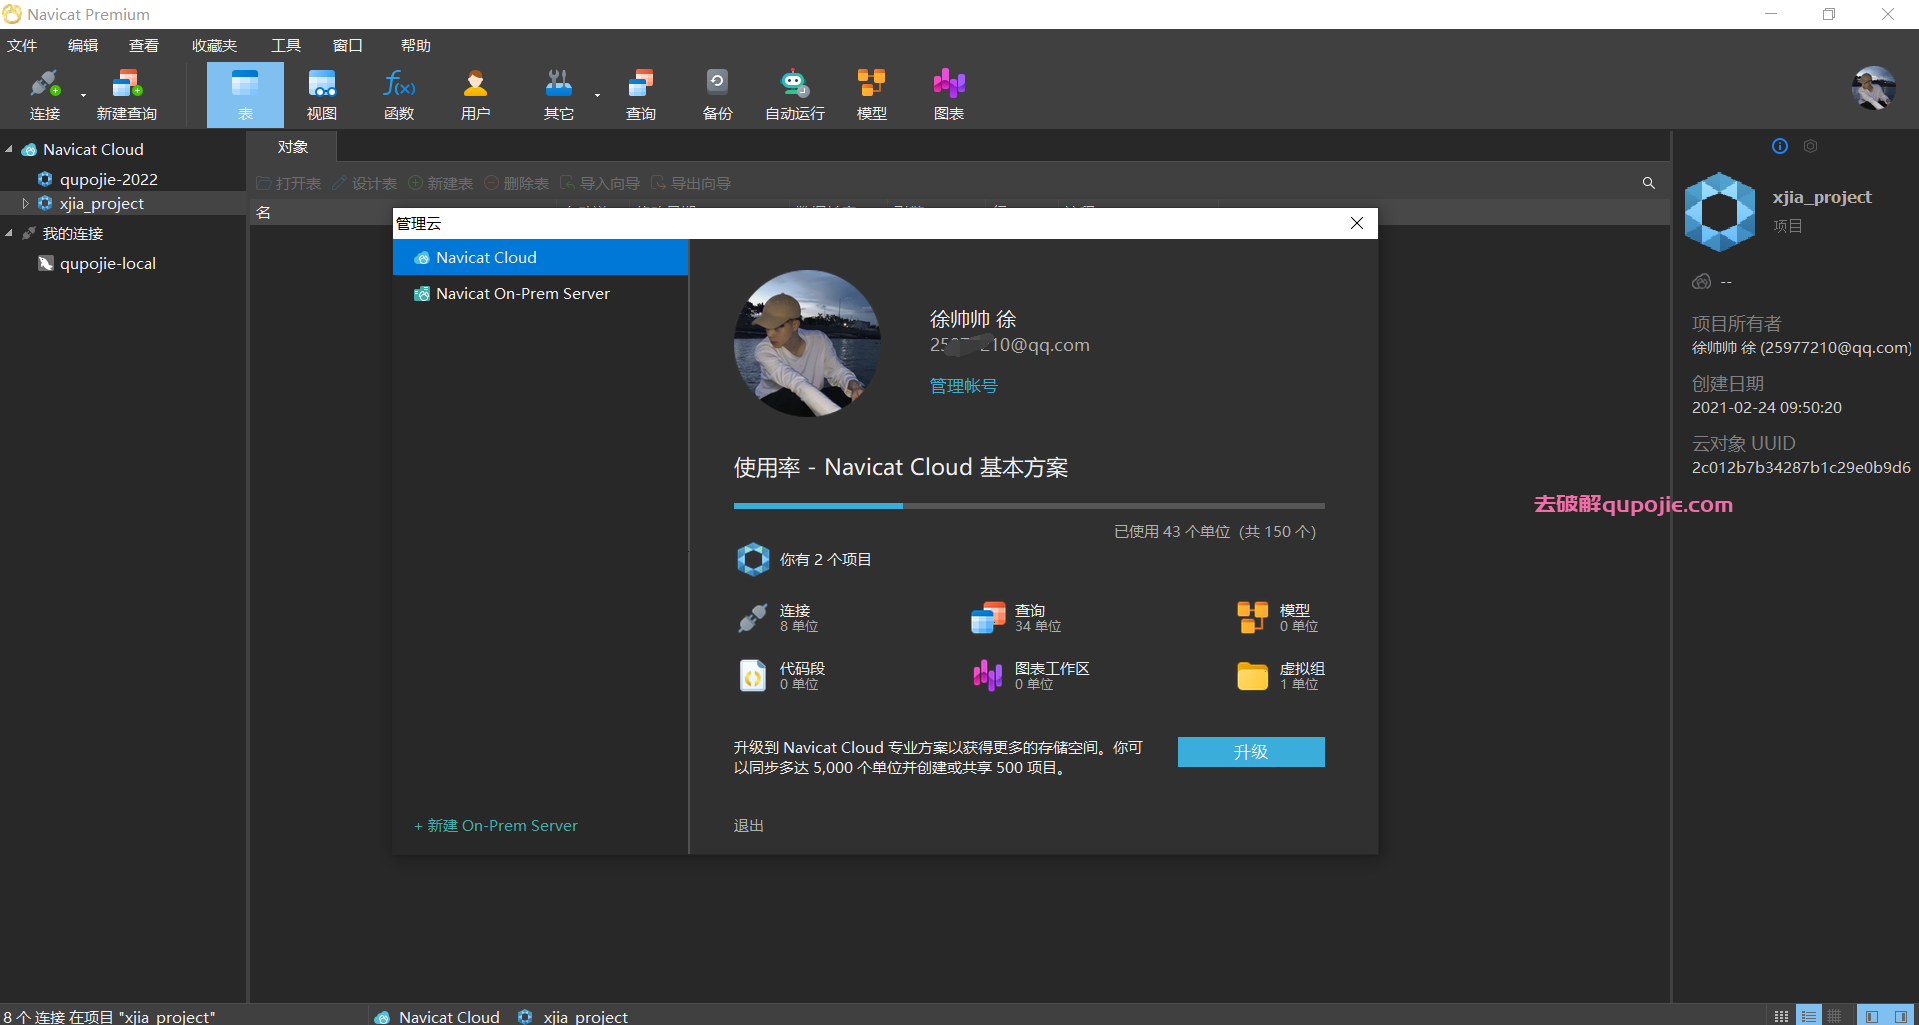1919x1025 pixels.
Task: Switch to detail table view in status bar
Action: [1834, 1016]
